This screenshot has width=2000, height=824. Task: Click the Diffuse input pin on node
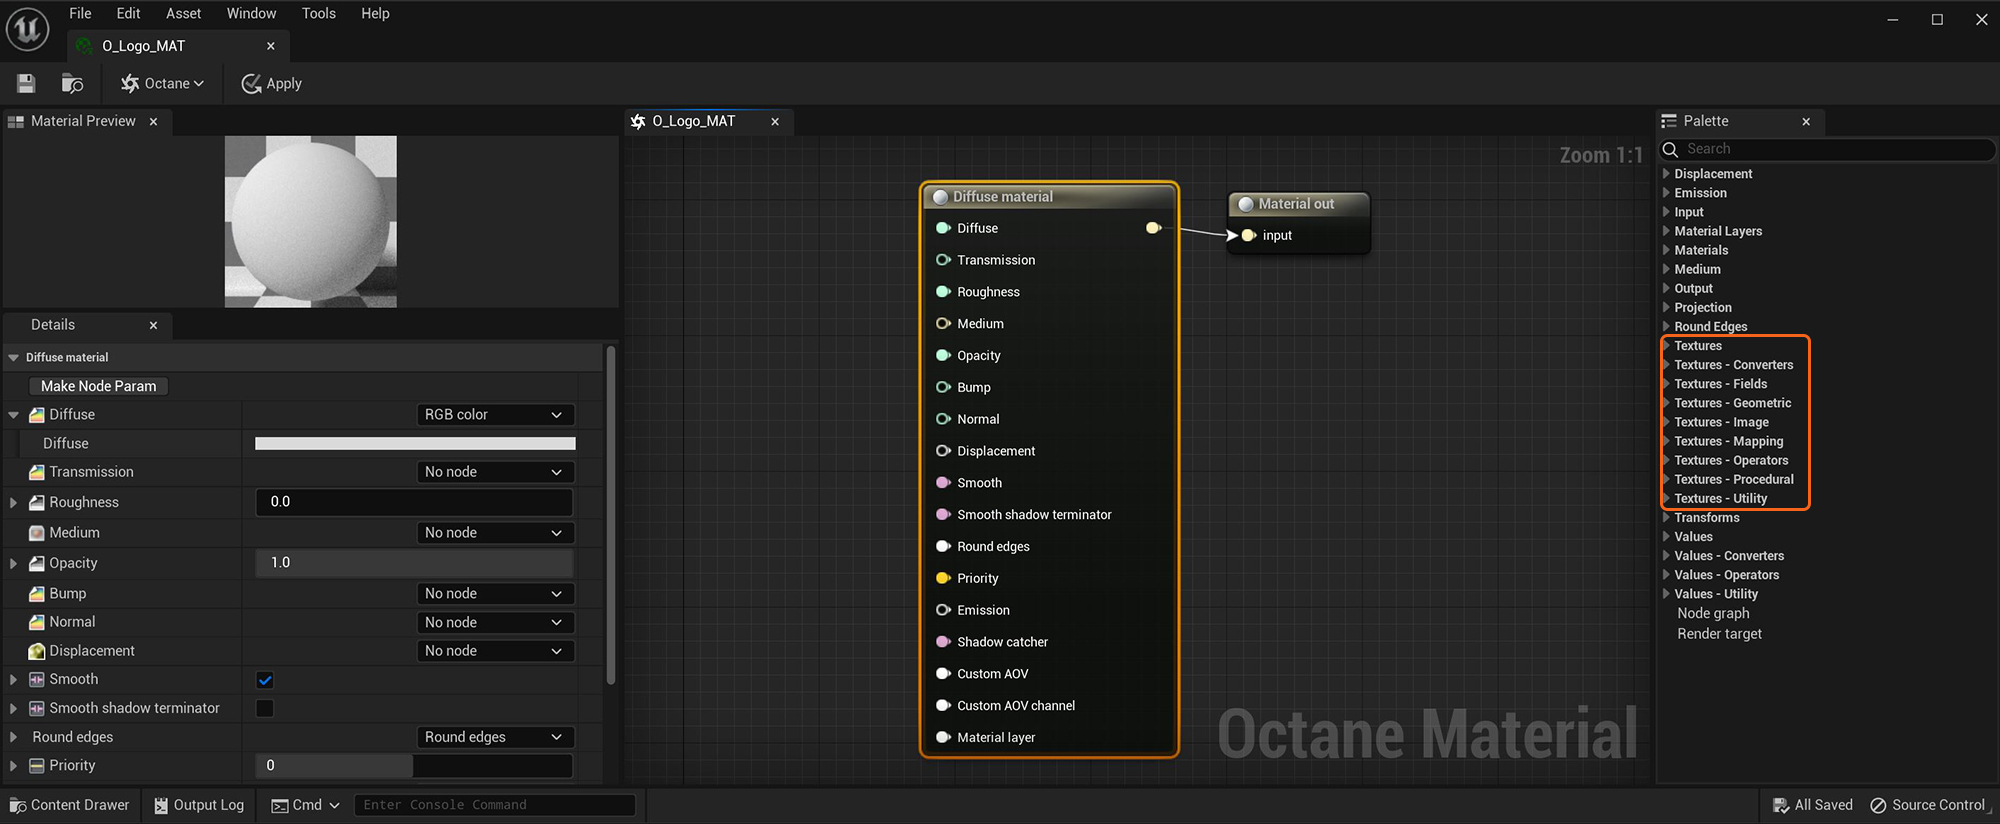pos(943,228)
